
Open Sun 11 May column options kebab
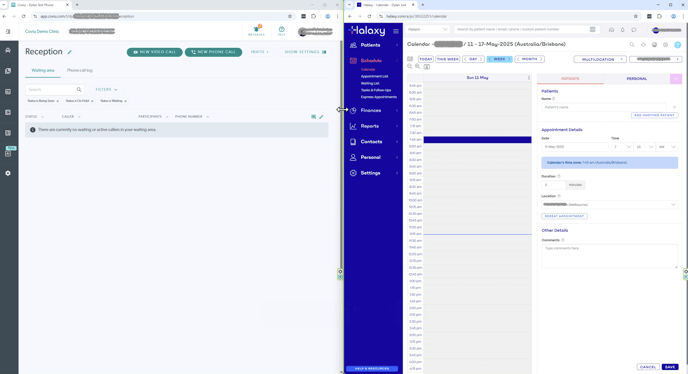coord(529,78)
